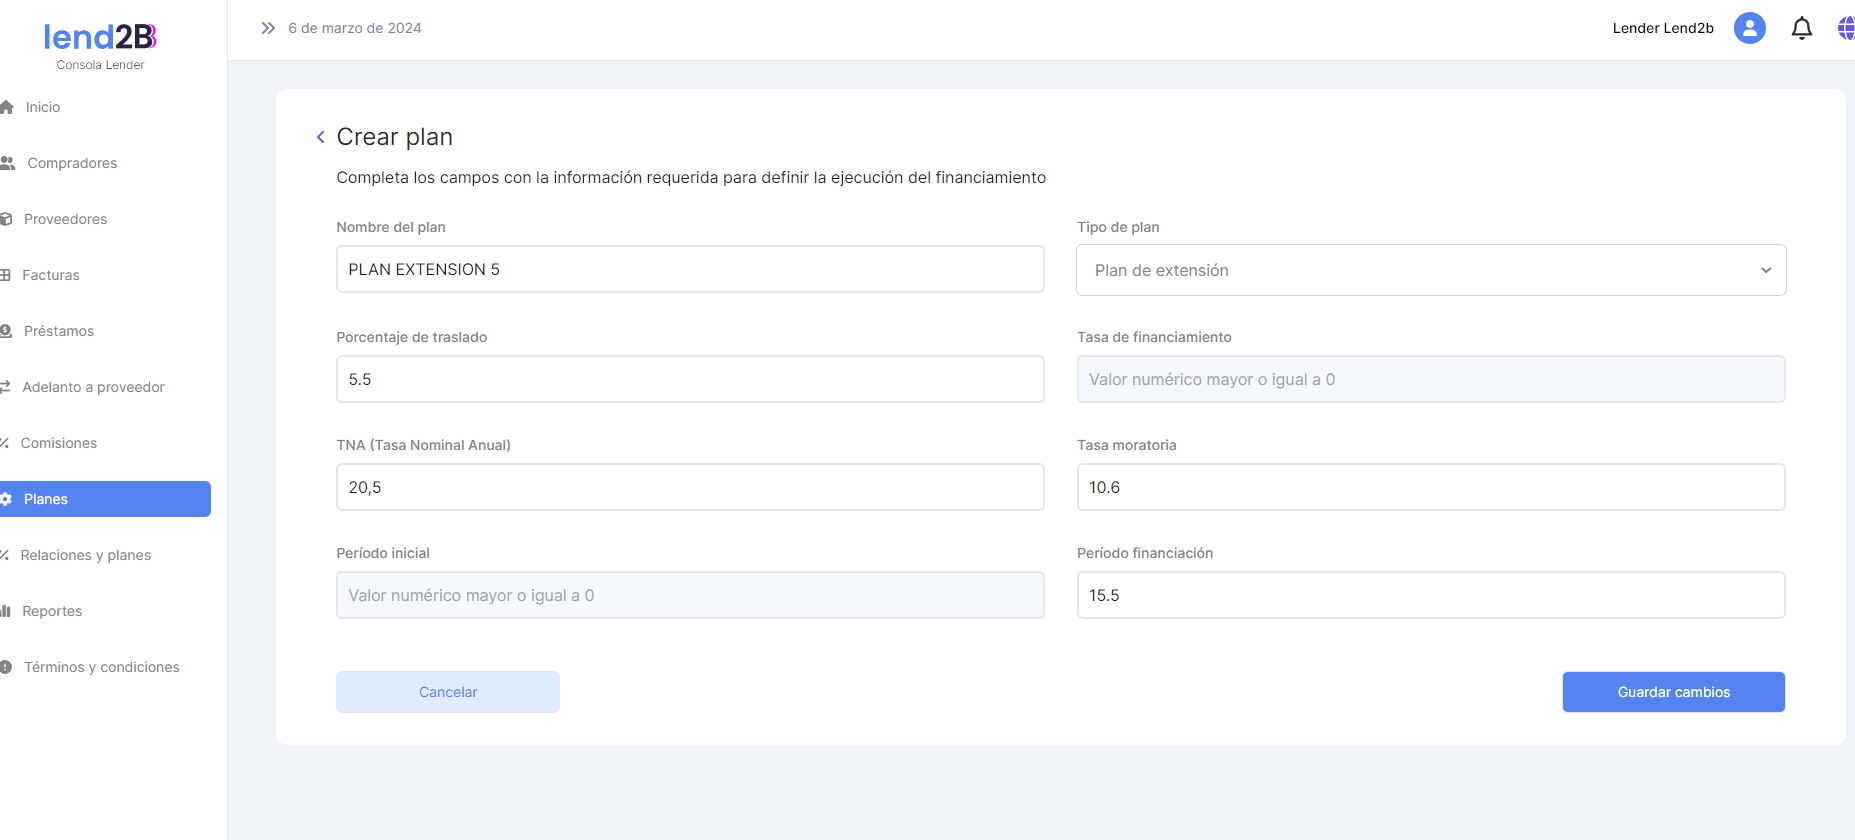Go back using arrow beside Crear plan

pyautogui.click(x=320, y=137)
